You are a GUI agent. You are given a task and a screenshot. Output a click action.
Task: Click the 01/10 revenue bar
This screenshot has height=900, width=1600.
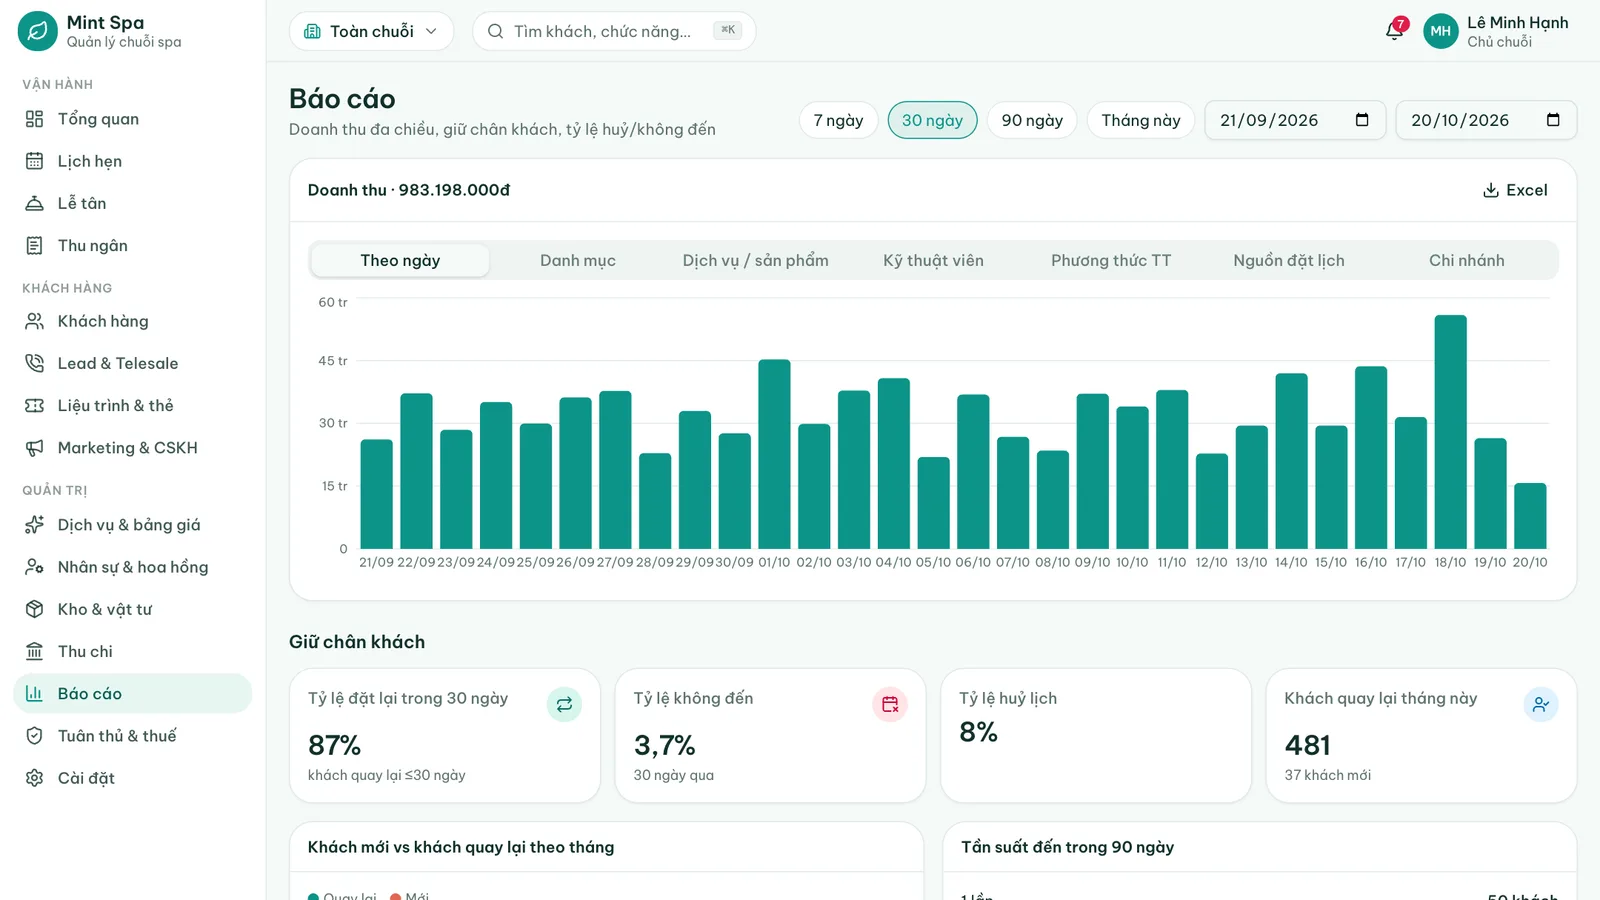pyautogui.click(x=774, y=454)
